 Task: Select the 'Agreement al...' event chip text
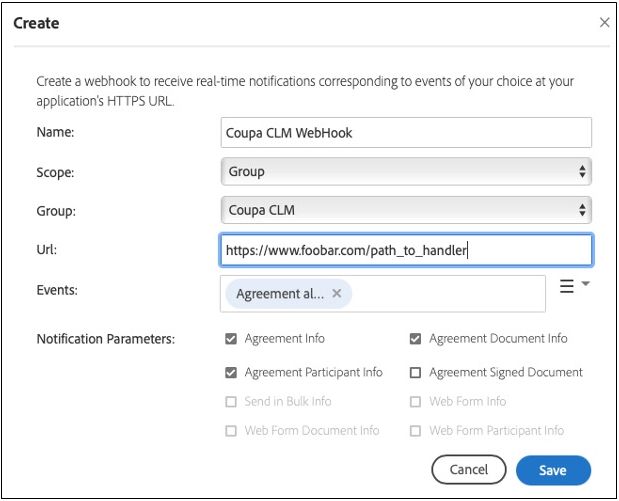tap(280, 294)
